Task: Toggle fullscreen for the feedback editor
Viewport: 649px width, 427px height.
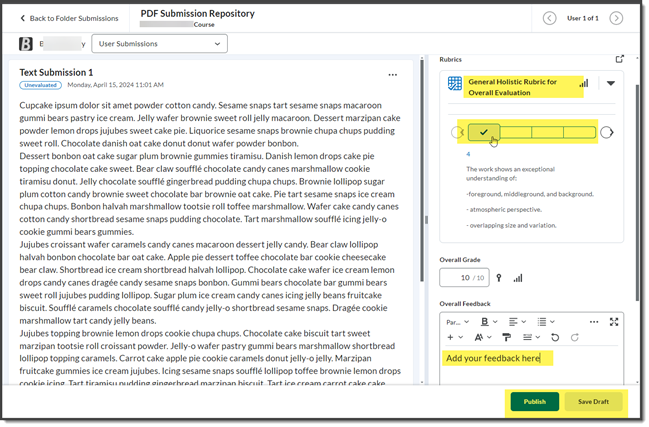Action: pyautogui.click(x=614, y=322)
